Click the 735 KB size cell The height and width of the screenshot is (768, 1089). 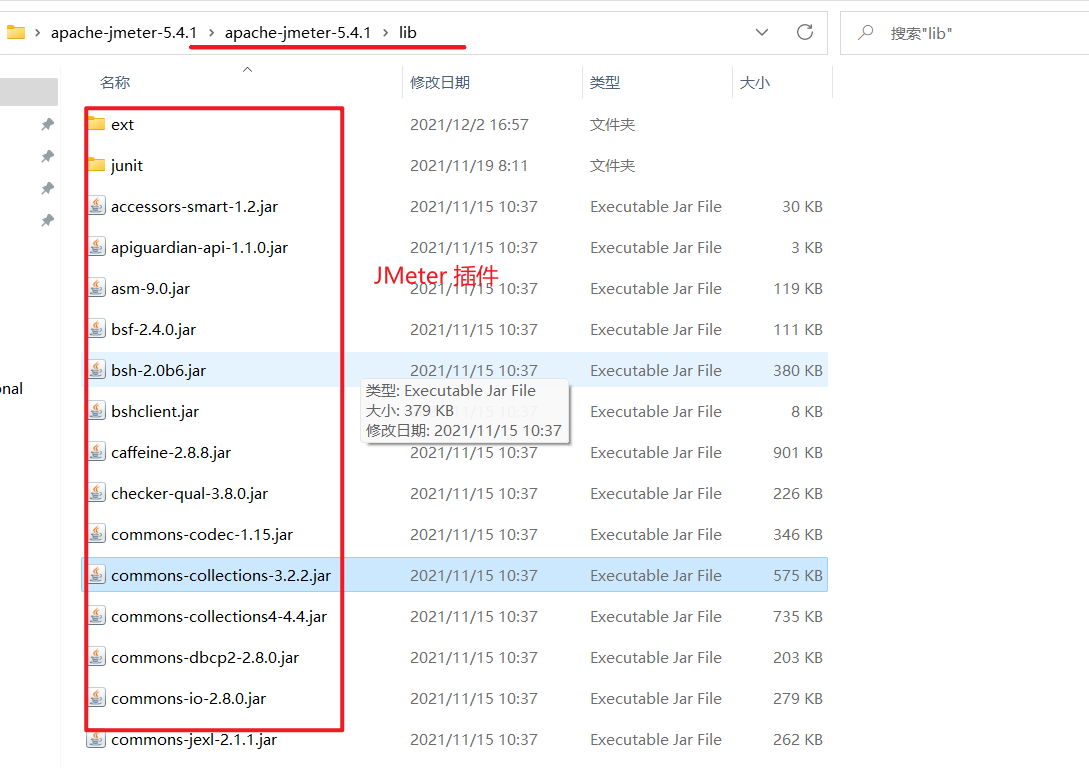coord(798,617)
